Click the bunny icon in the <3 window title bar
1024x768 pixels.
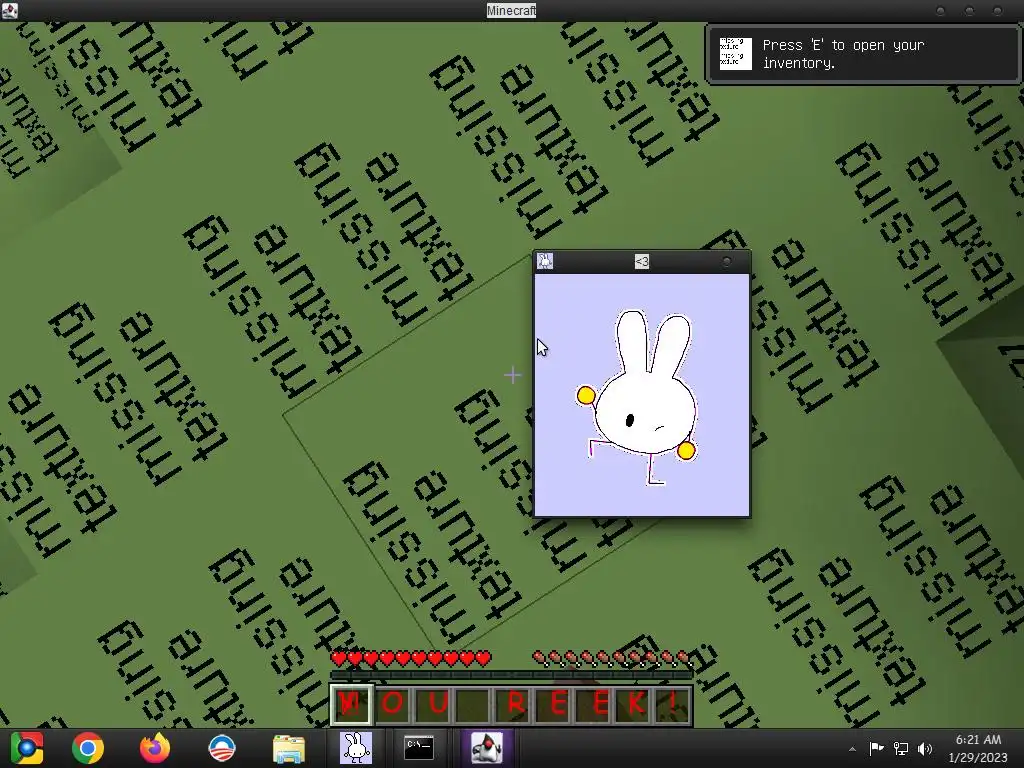pyautogui.click(x=545, y=261)
